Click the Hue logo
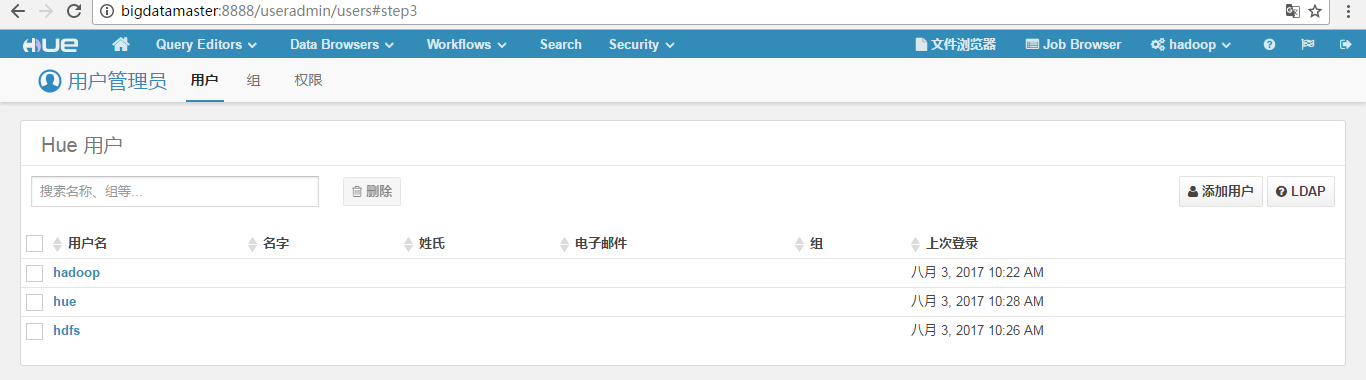Viewport: 1366px width, 380px height. (x=50, y=45)
